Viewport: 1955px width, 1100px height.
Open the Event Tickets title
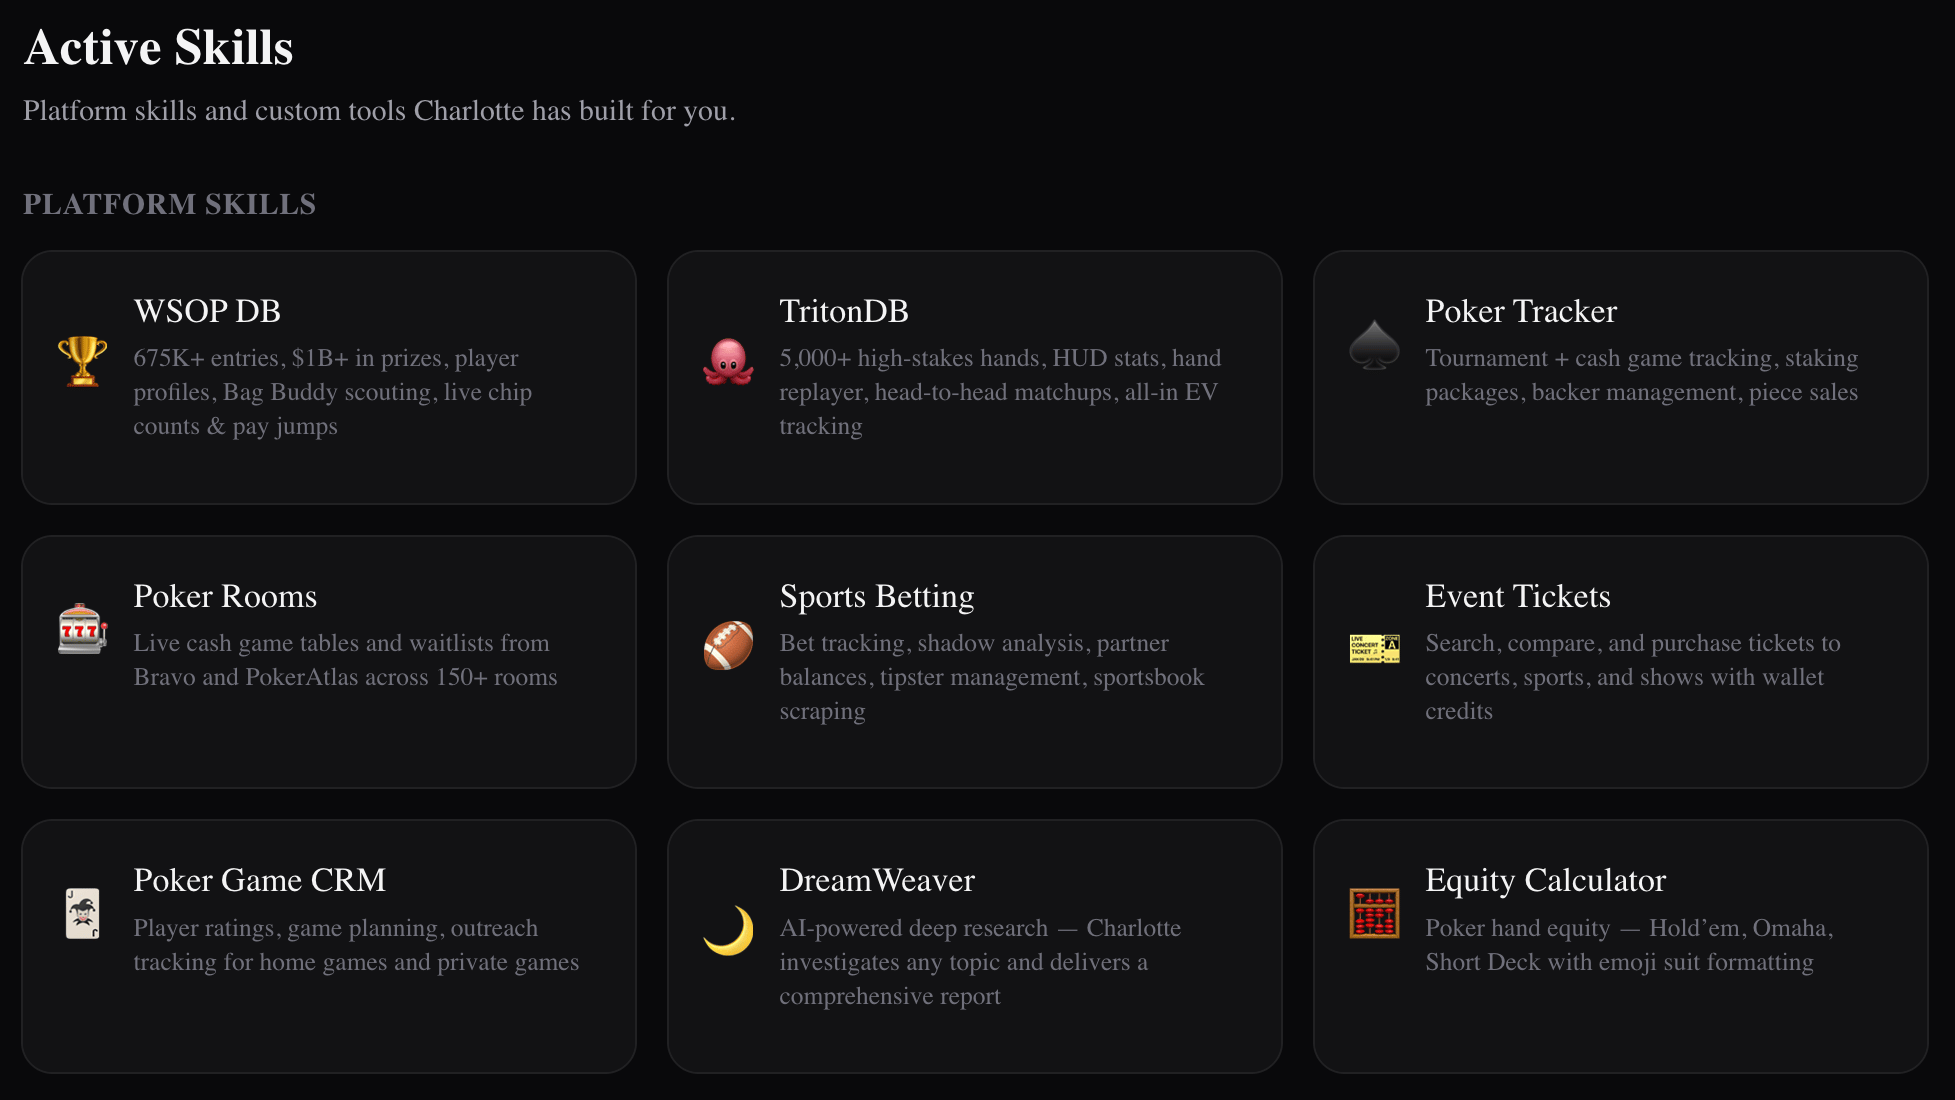(1518, 596)
